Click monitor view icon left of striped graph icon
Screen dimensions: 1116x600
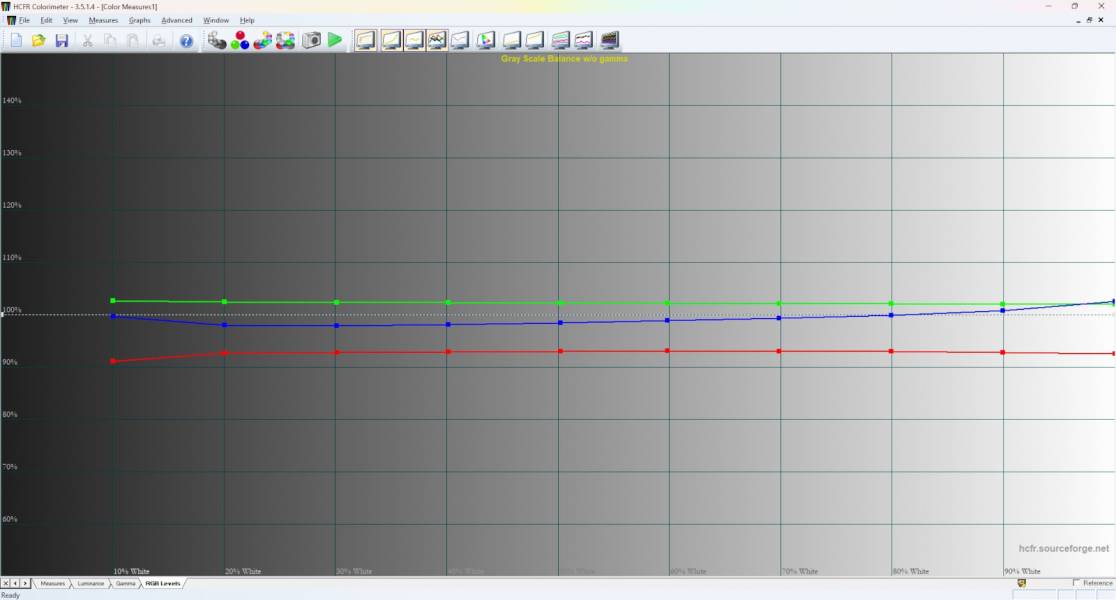(x=535, y=41)
